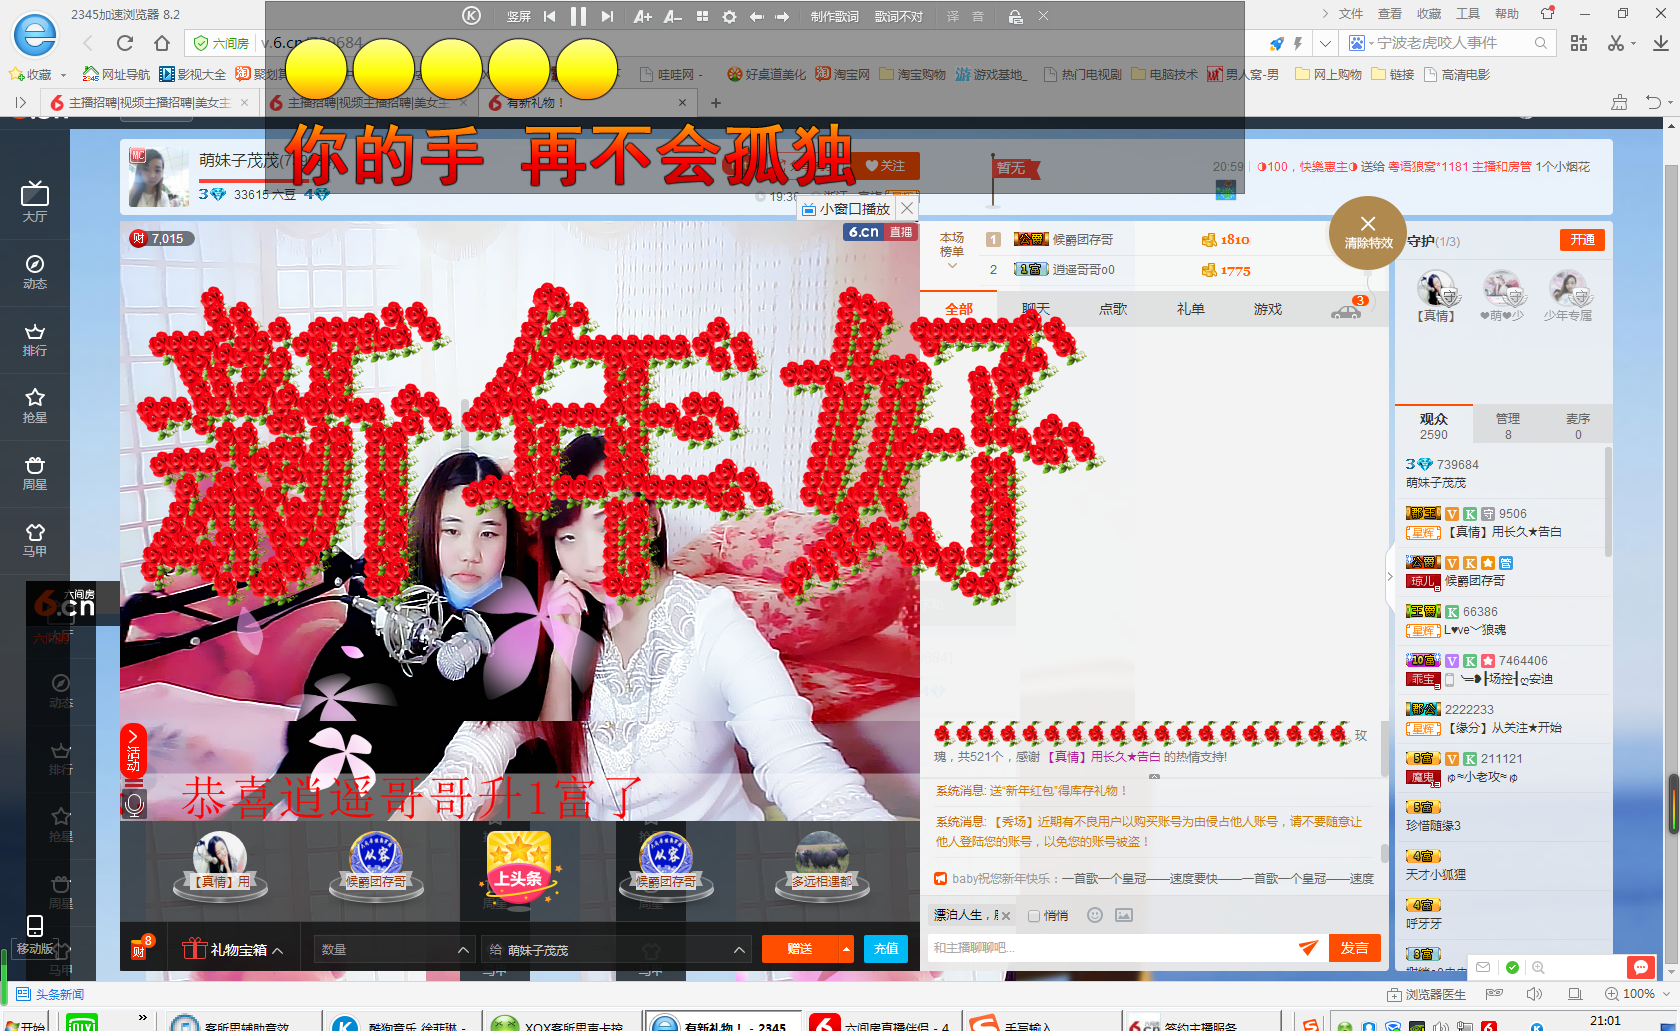Click the car seats icon with badge 3
Screen dimensions: 1680x1031
(1347, 309)
